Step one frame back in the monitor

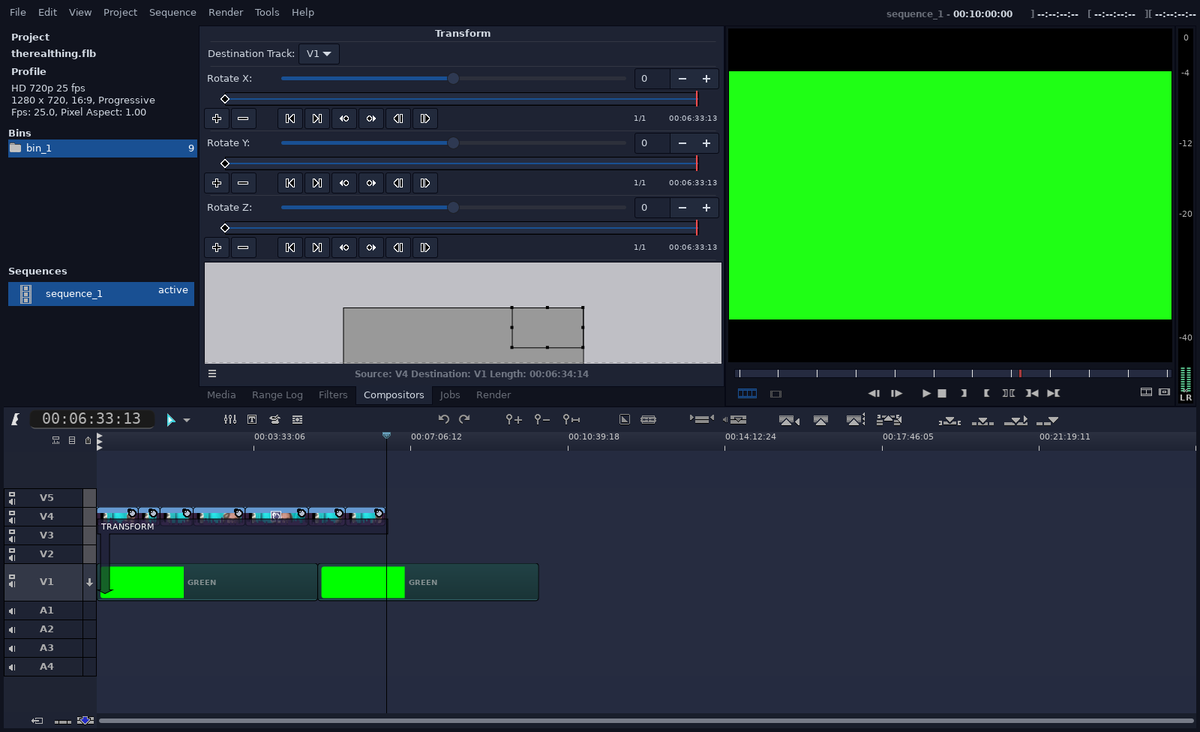tap(874, 394)
